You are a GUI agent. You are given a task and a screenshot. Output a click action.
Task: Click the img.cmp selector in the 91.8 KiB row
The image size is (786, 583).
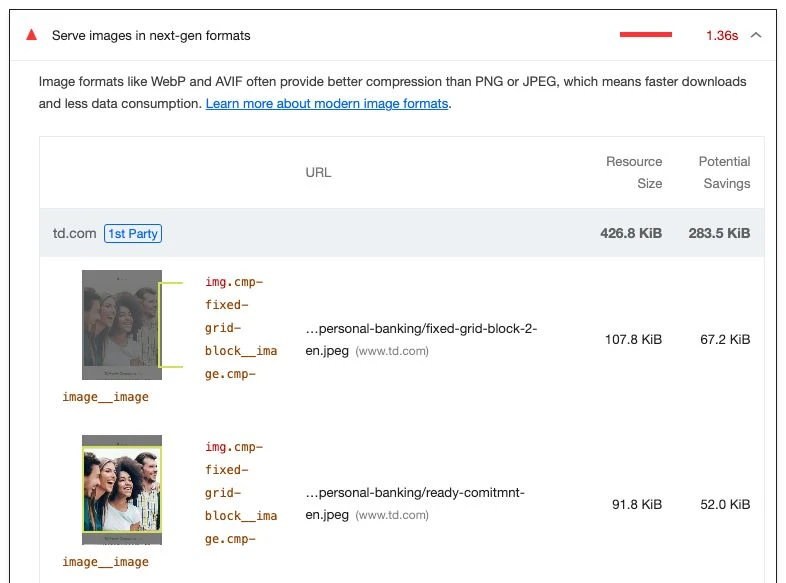click(x=241, y=493)
